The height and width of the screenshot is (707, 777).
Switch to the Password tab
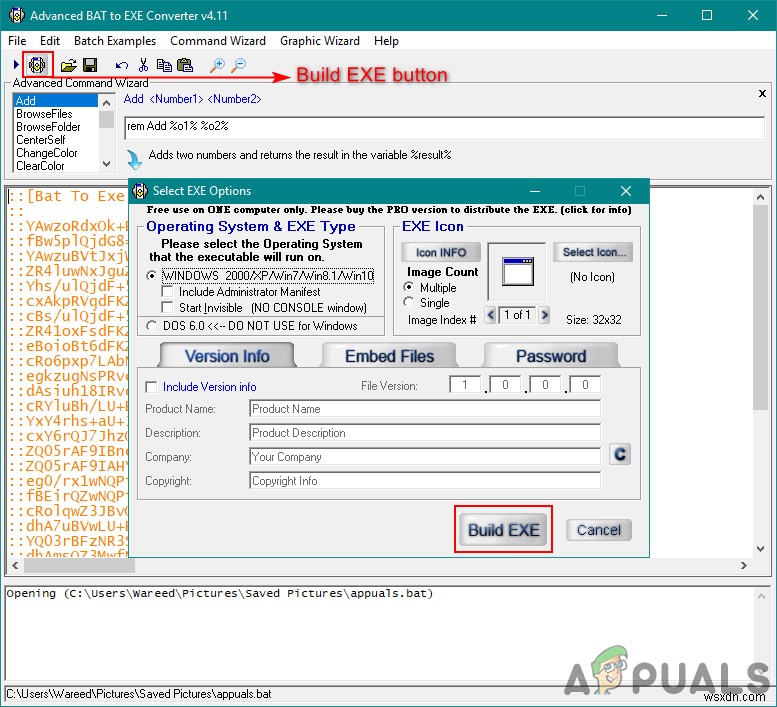[551, 356]
